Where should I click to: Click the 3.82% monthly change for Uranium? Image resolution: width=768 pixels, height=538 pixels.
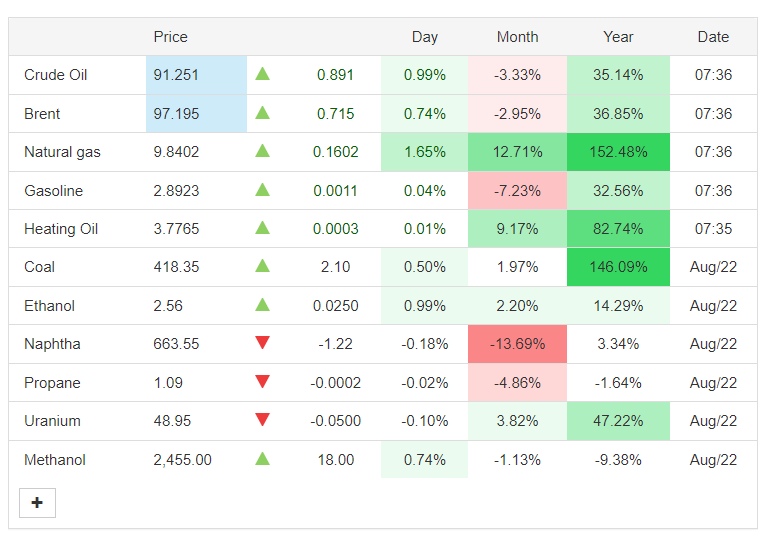(517, 421)
